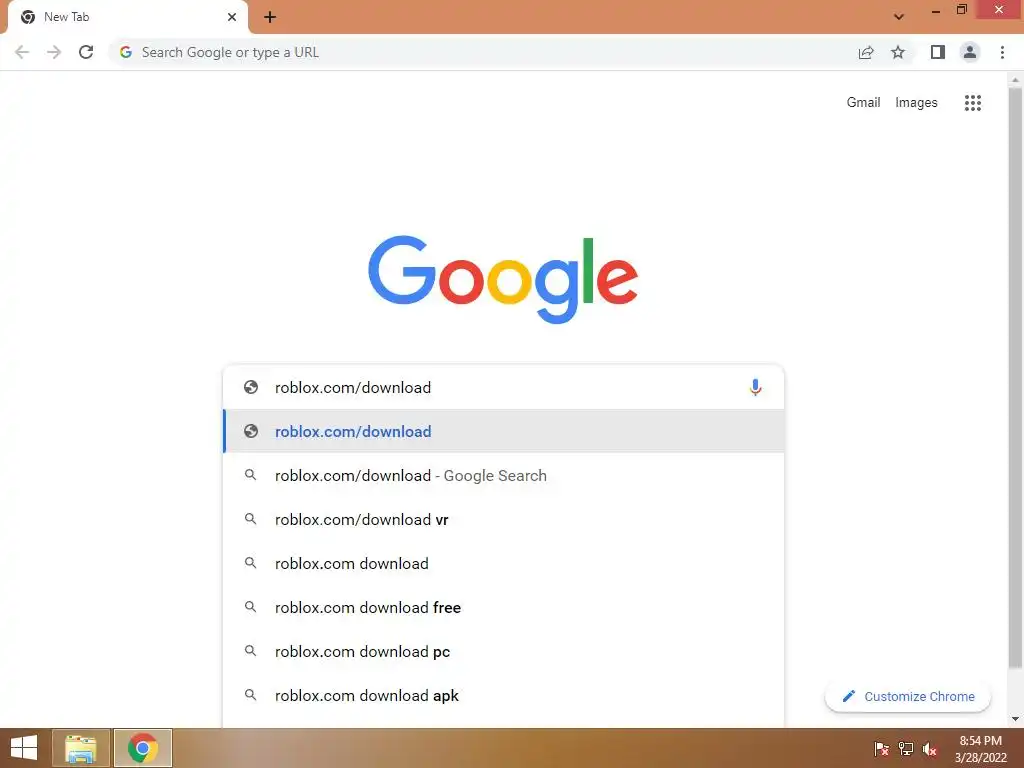Click the Customize Chrome button
Viewport: 1024px width, 768px height.
[908, 696]
